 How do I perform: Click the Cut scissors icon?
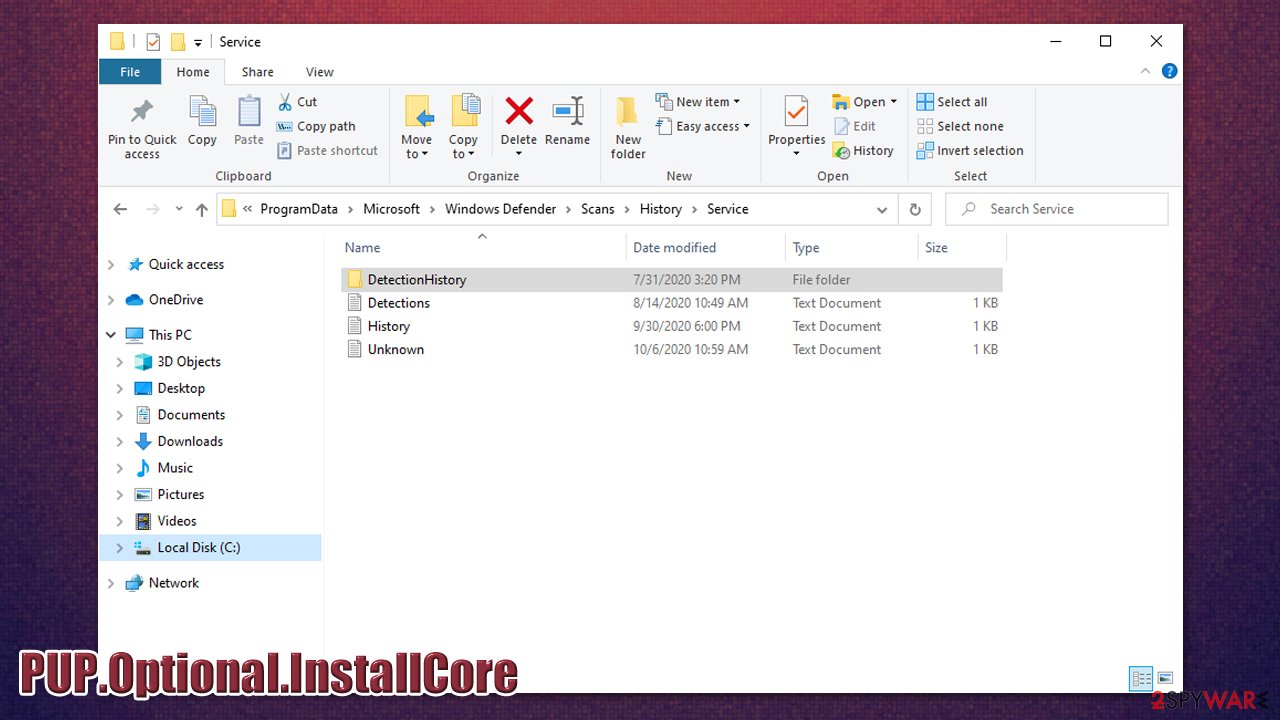pyautogui.click(x=285, y=102)
